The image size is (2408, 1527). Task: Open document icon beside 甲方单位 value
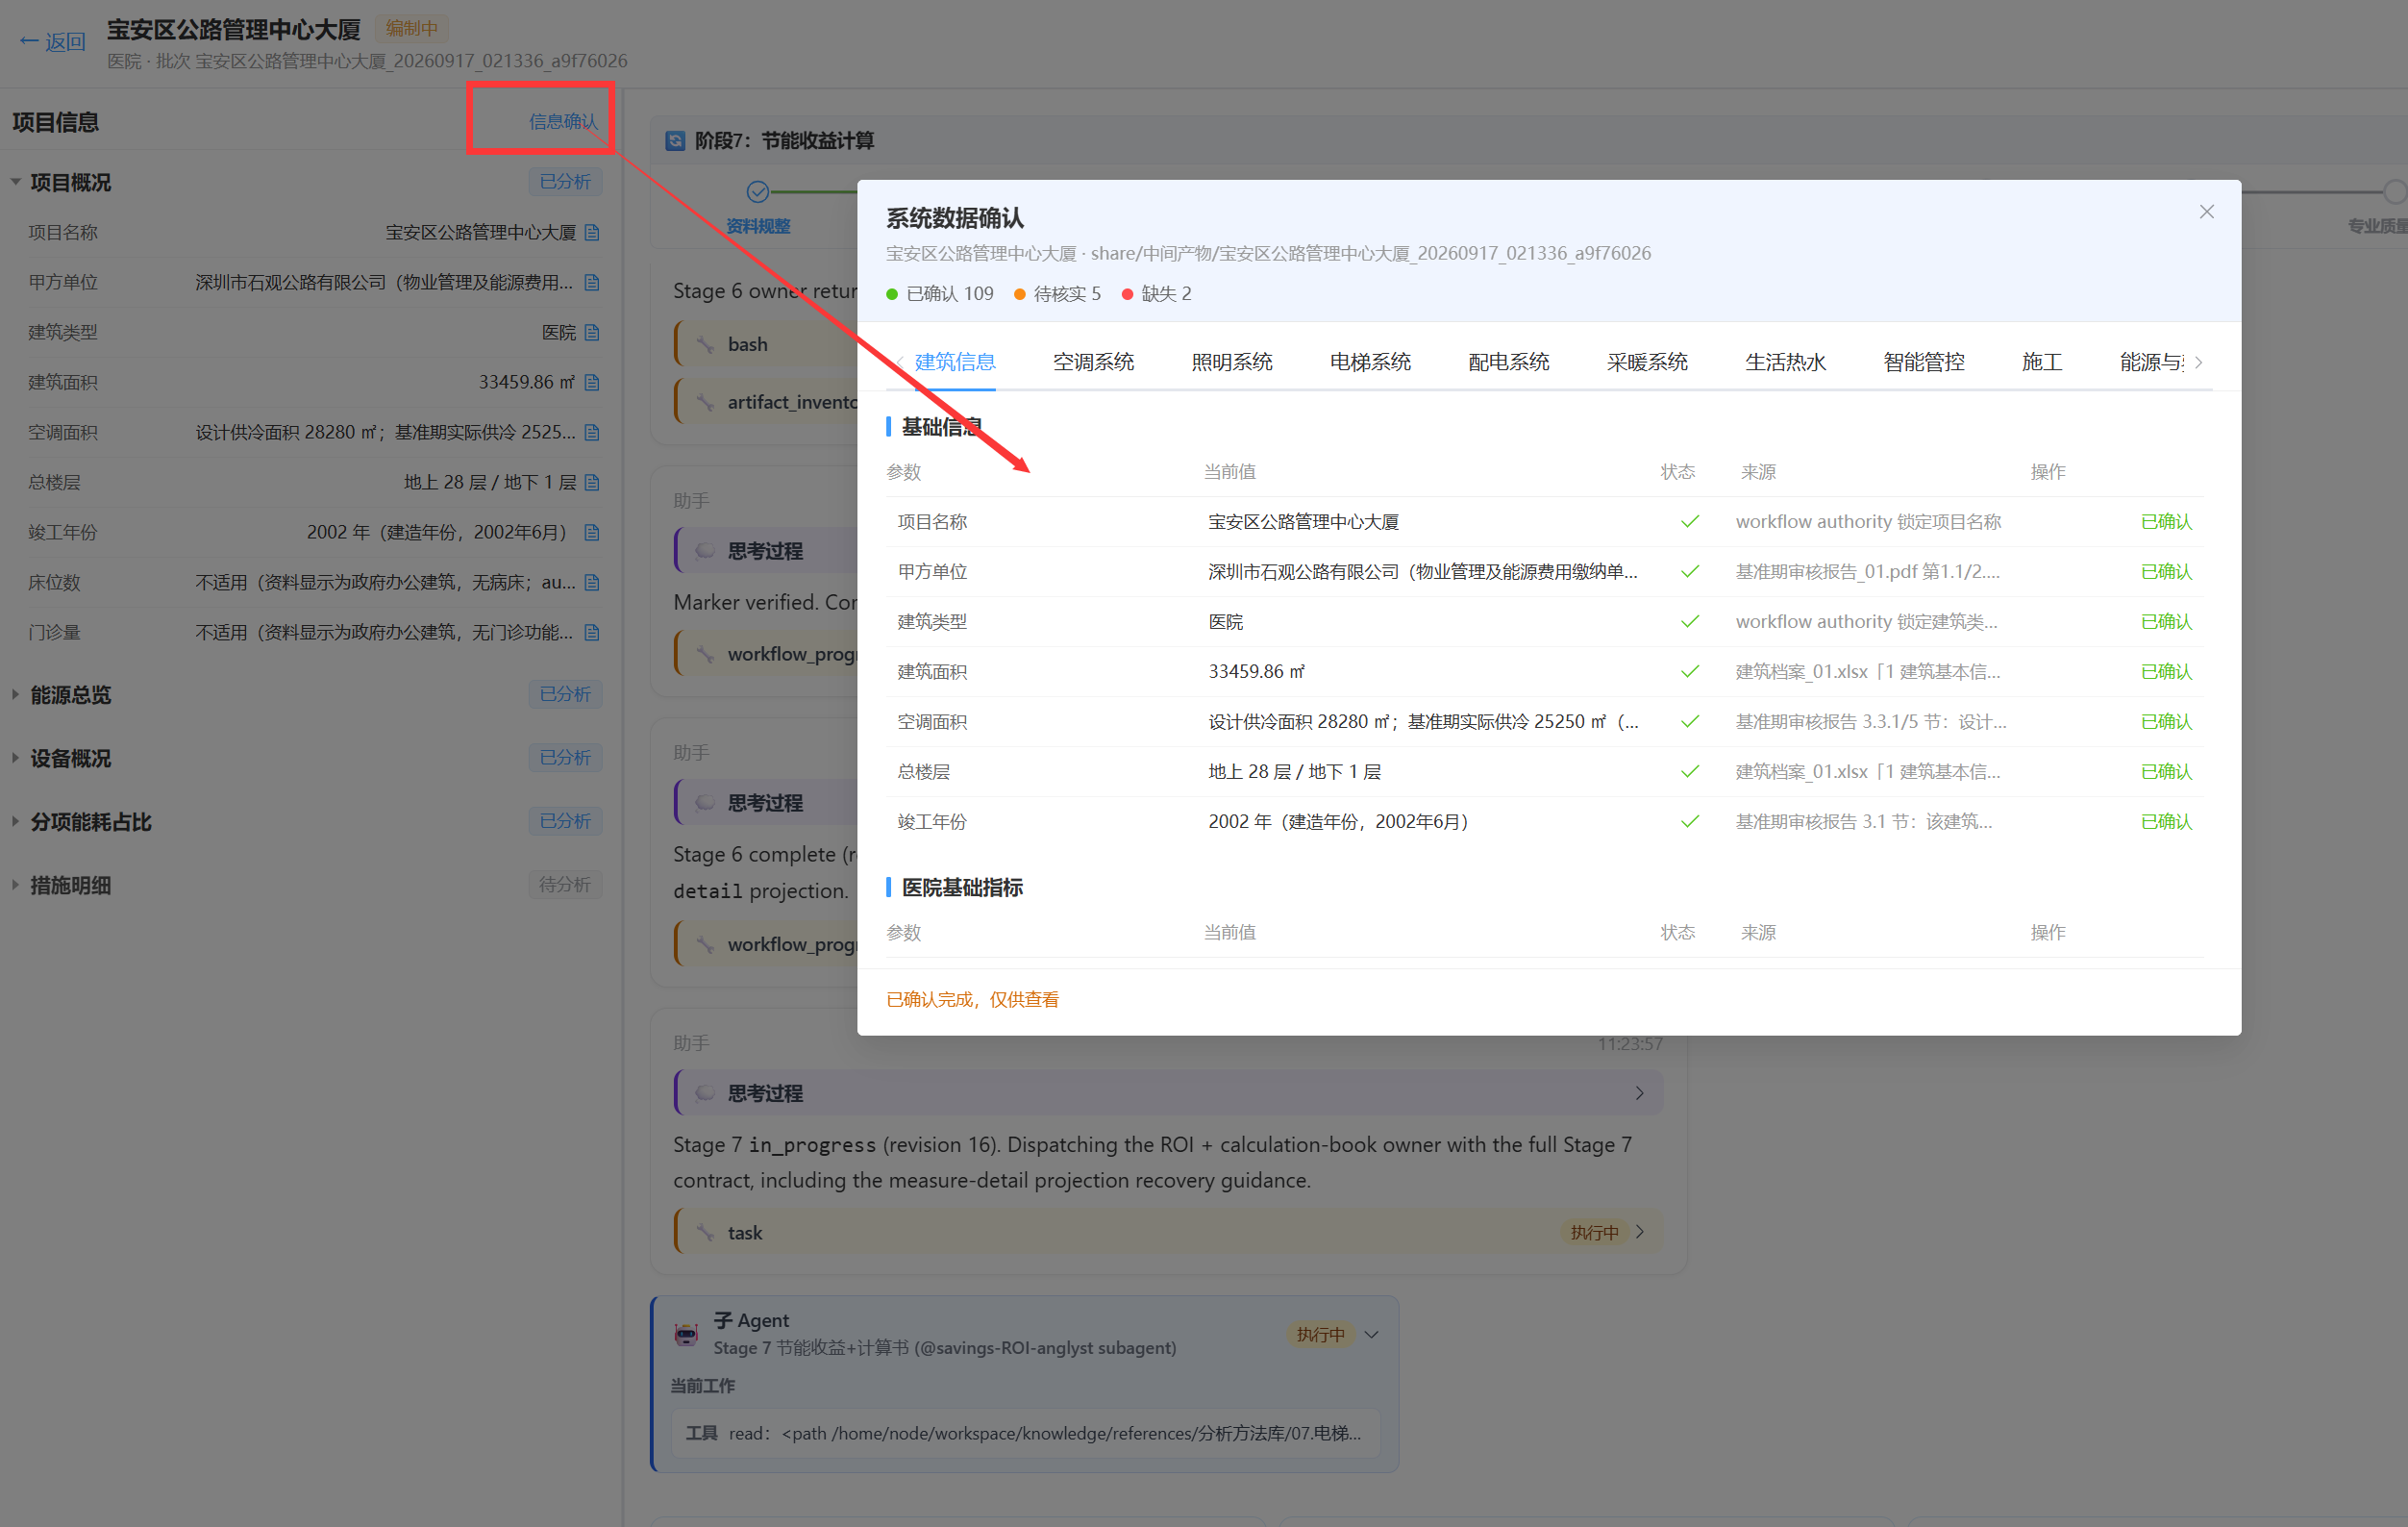pos(592,282)
